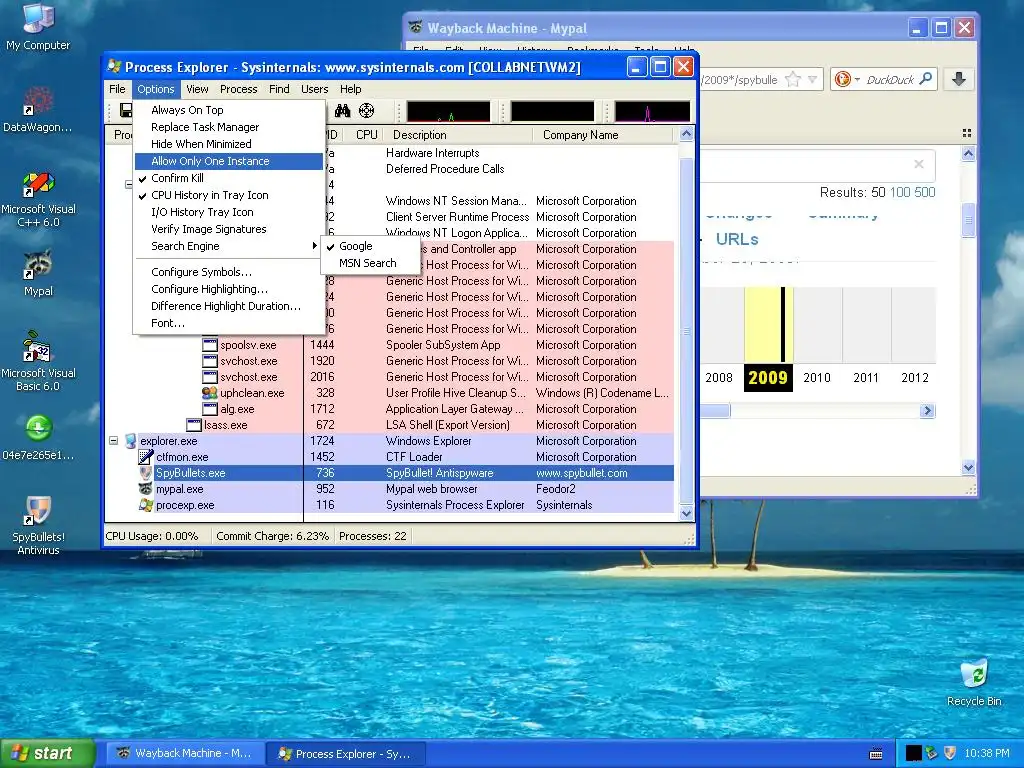
Task: Open the search engine chooser dropdown arrow in Mypal
Action: pos(857,80)
